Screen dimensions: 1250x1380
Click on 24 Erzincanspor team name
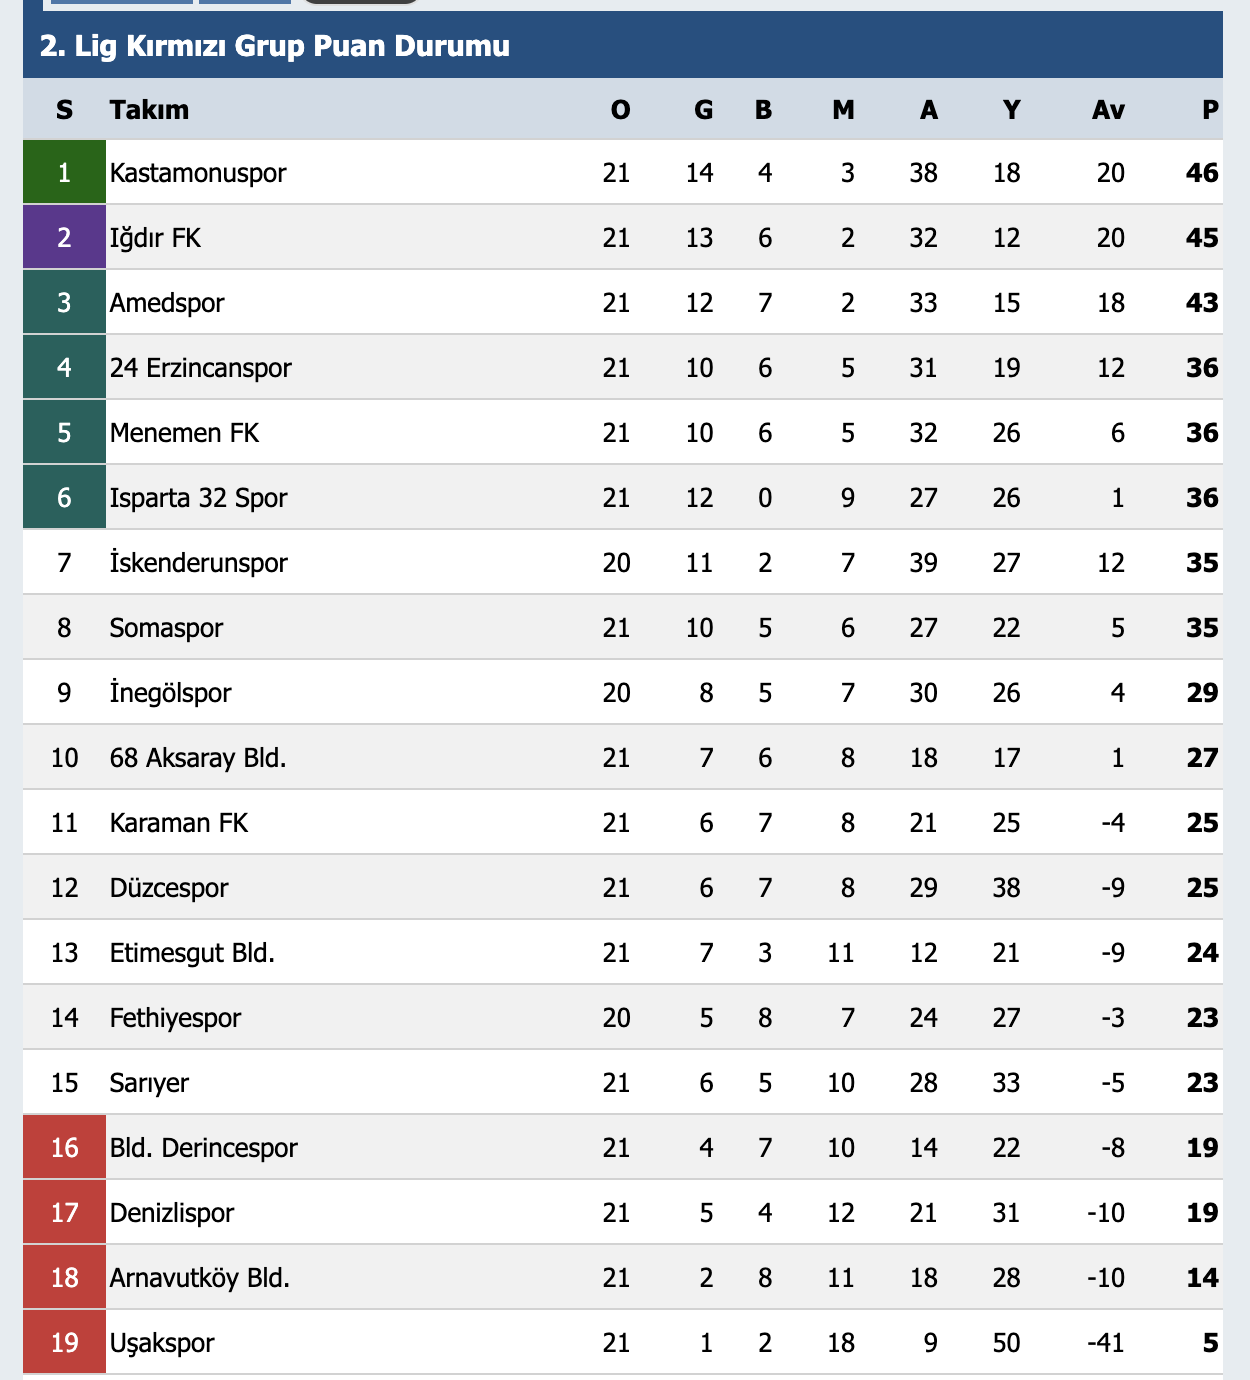200,368
